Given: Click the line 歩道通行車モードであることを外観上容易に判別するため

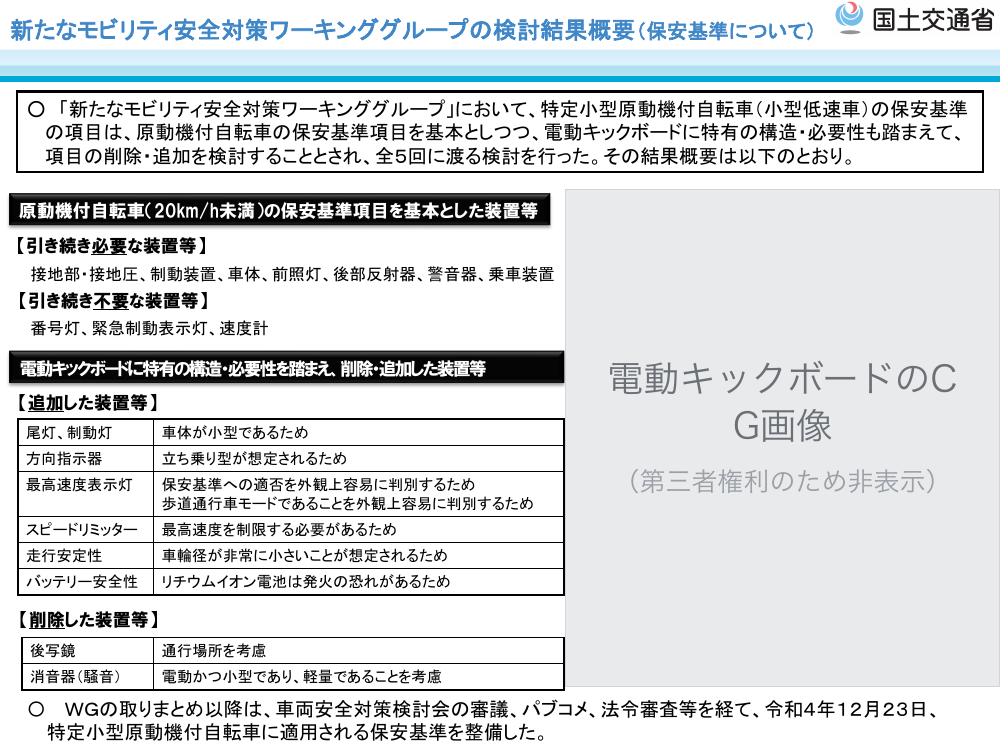Looking at the screenshot, I should pos(348,504).
